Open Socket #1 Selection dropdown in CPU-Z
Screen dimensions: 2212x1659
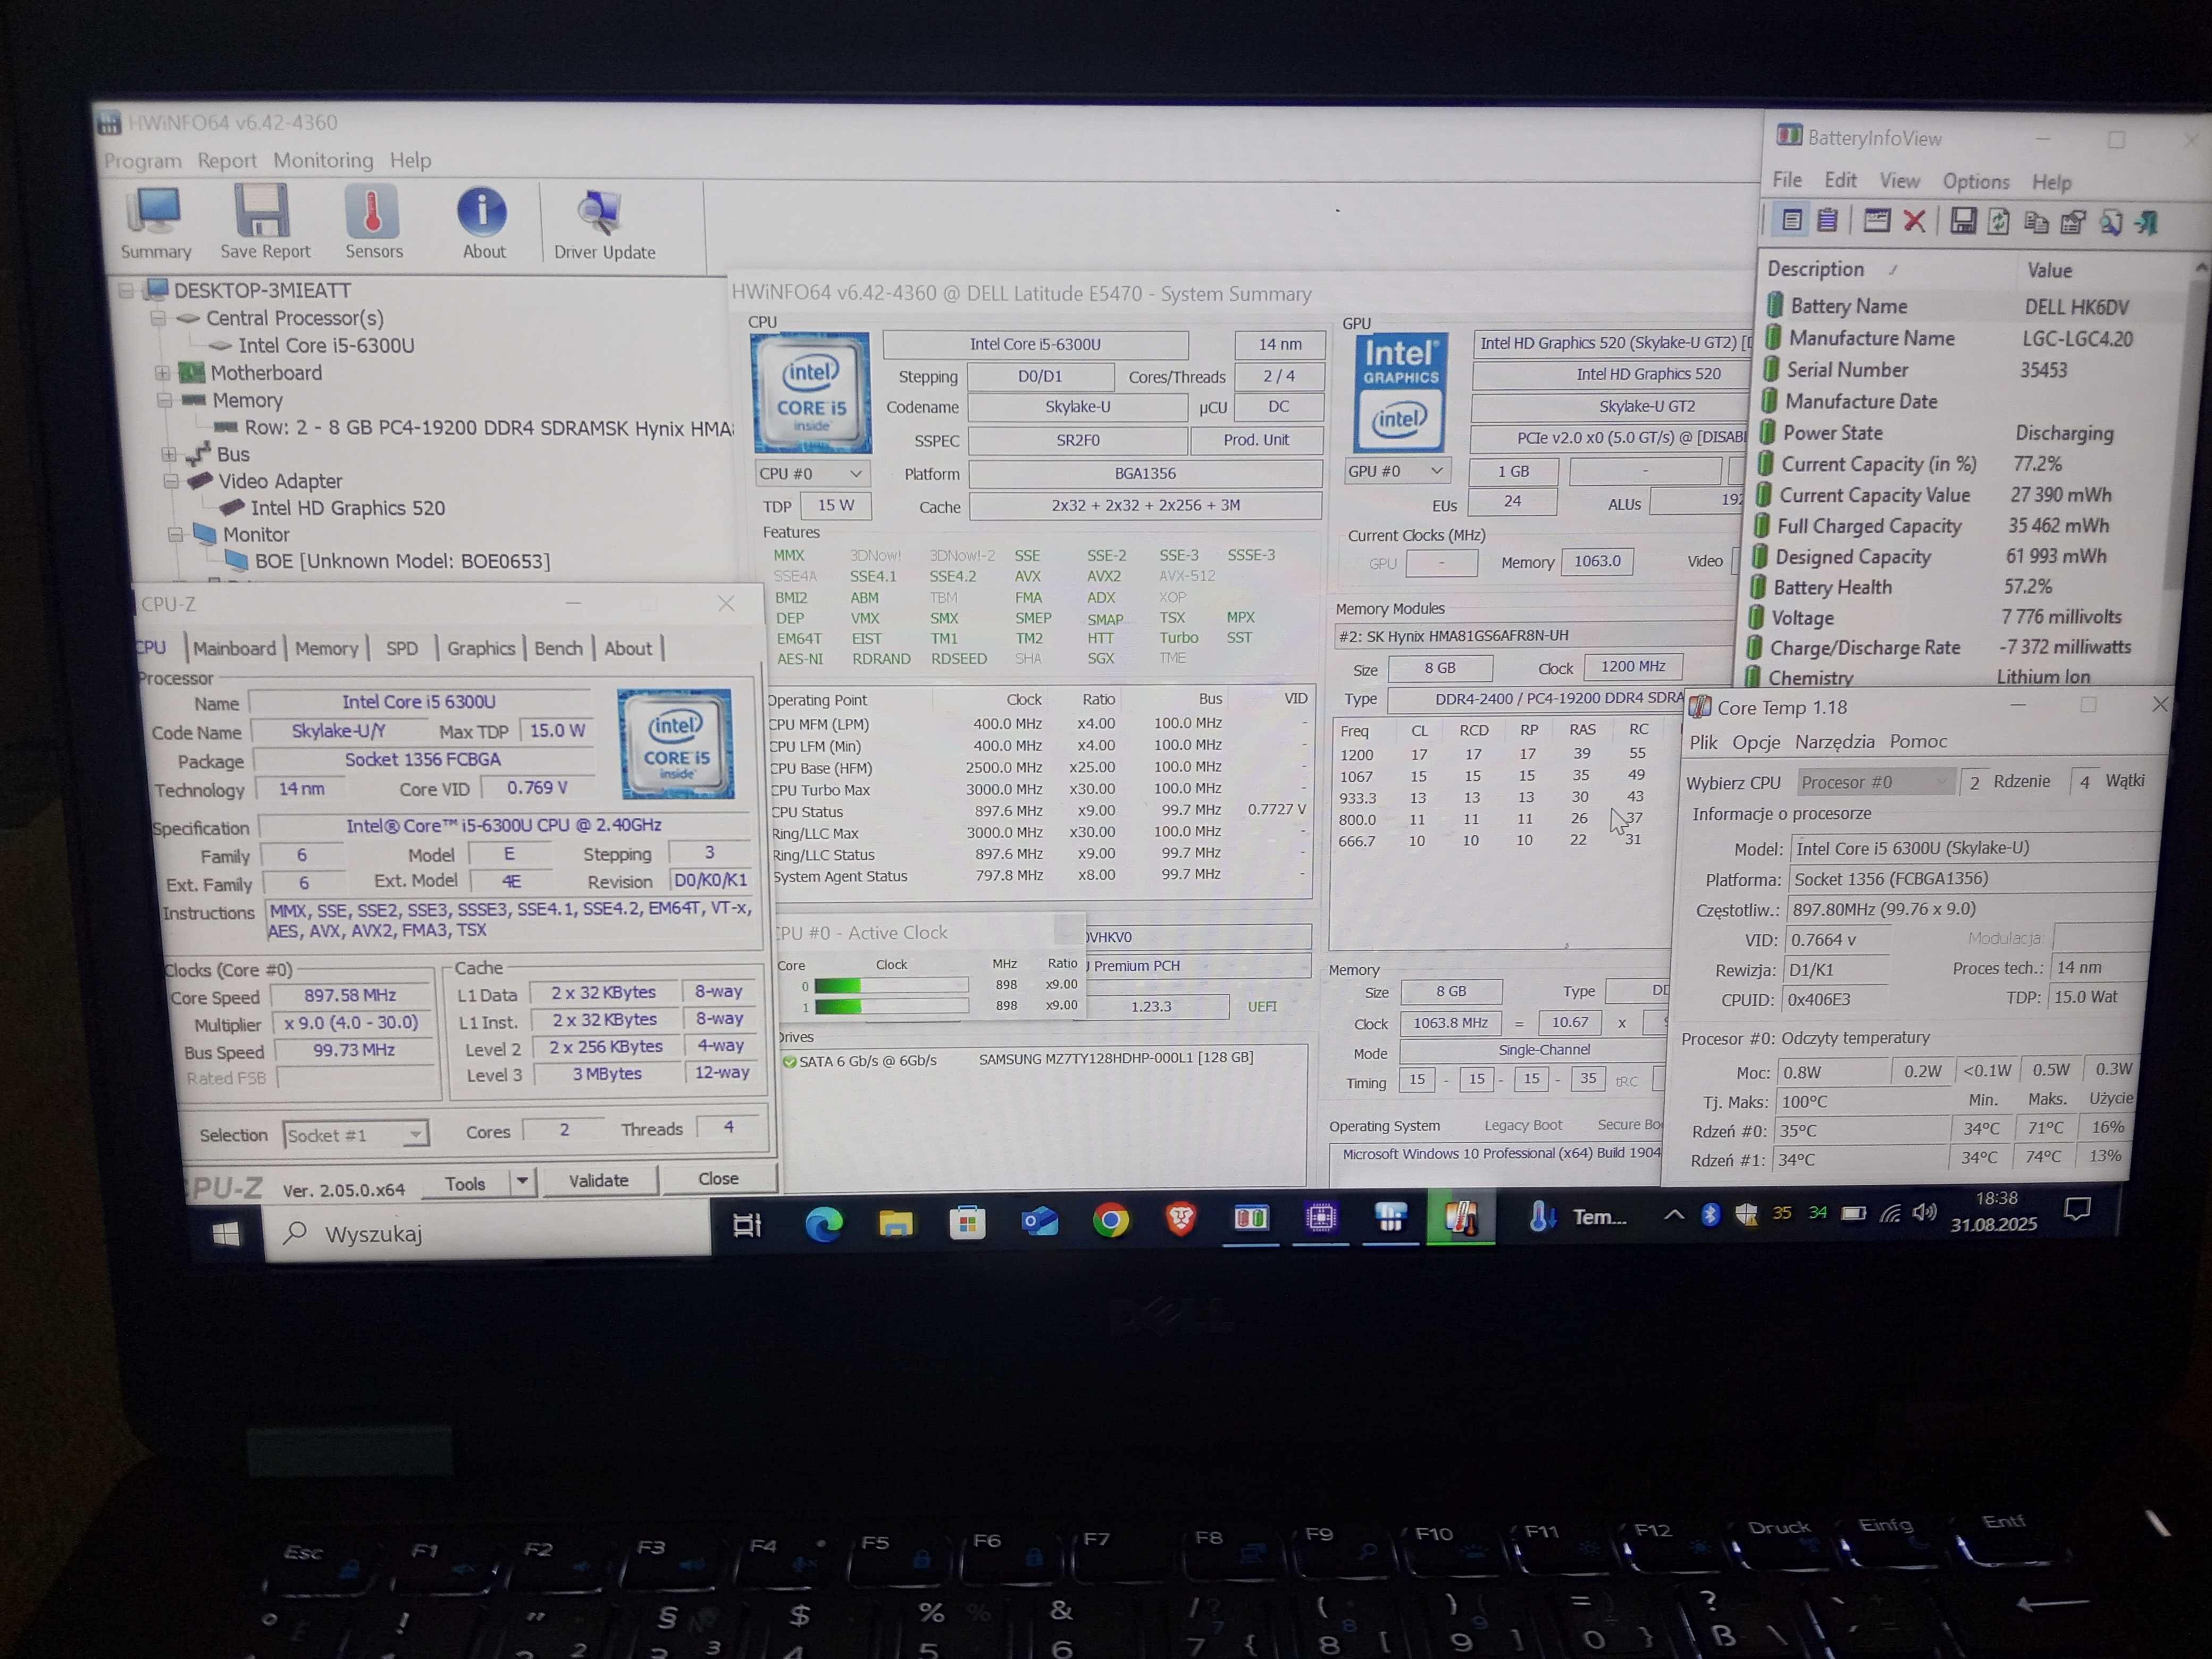click(355, 1135)
